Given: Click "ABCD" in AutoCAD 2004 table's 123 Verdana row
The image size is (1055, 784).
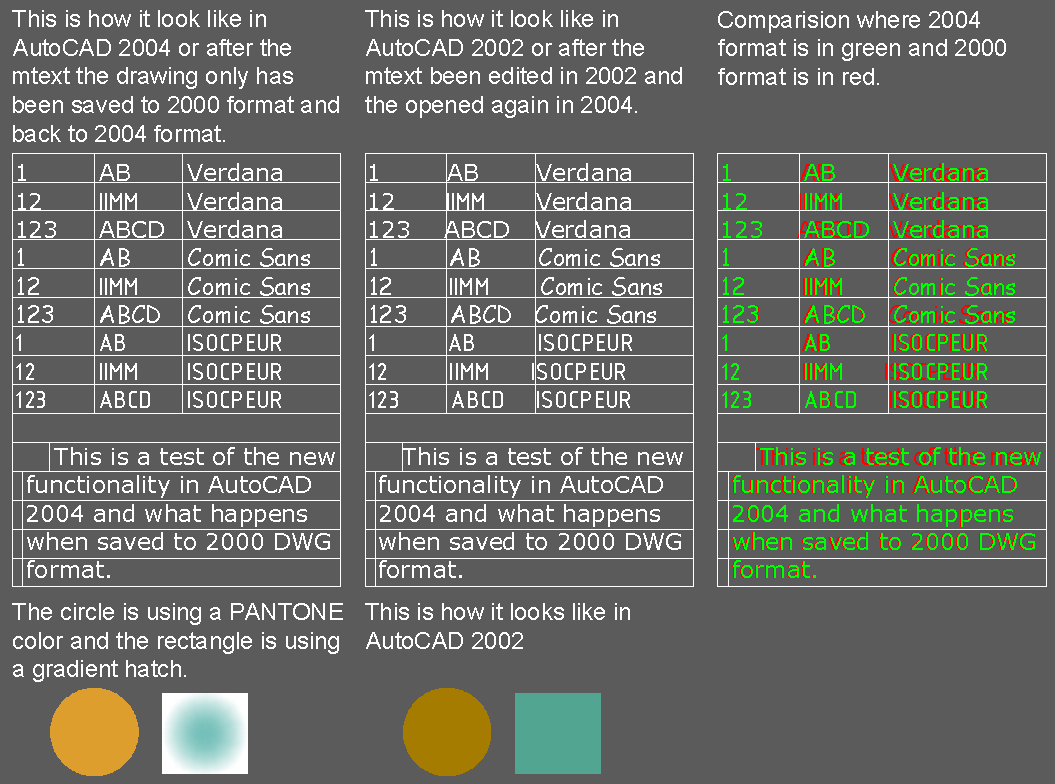Looking at the screenshot, I should tap(131, 229).
